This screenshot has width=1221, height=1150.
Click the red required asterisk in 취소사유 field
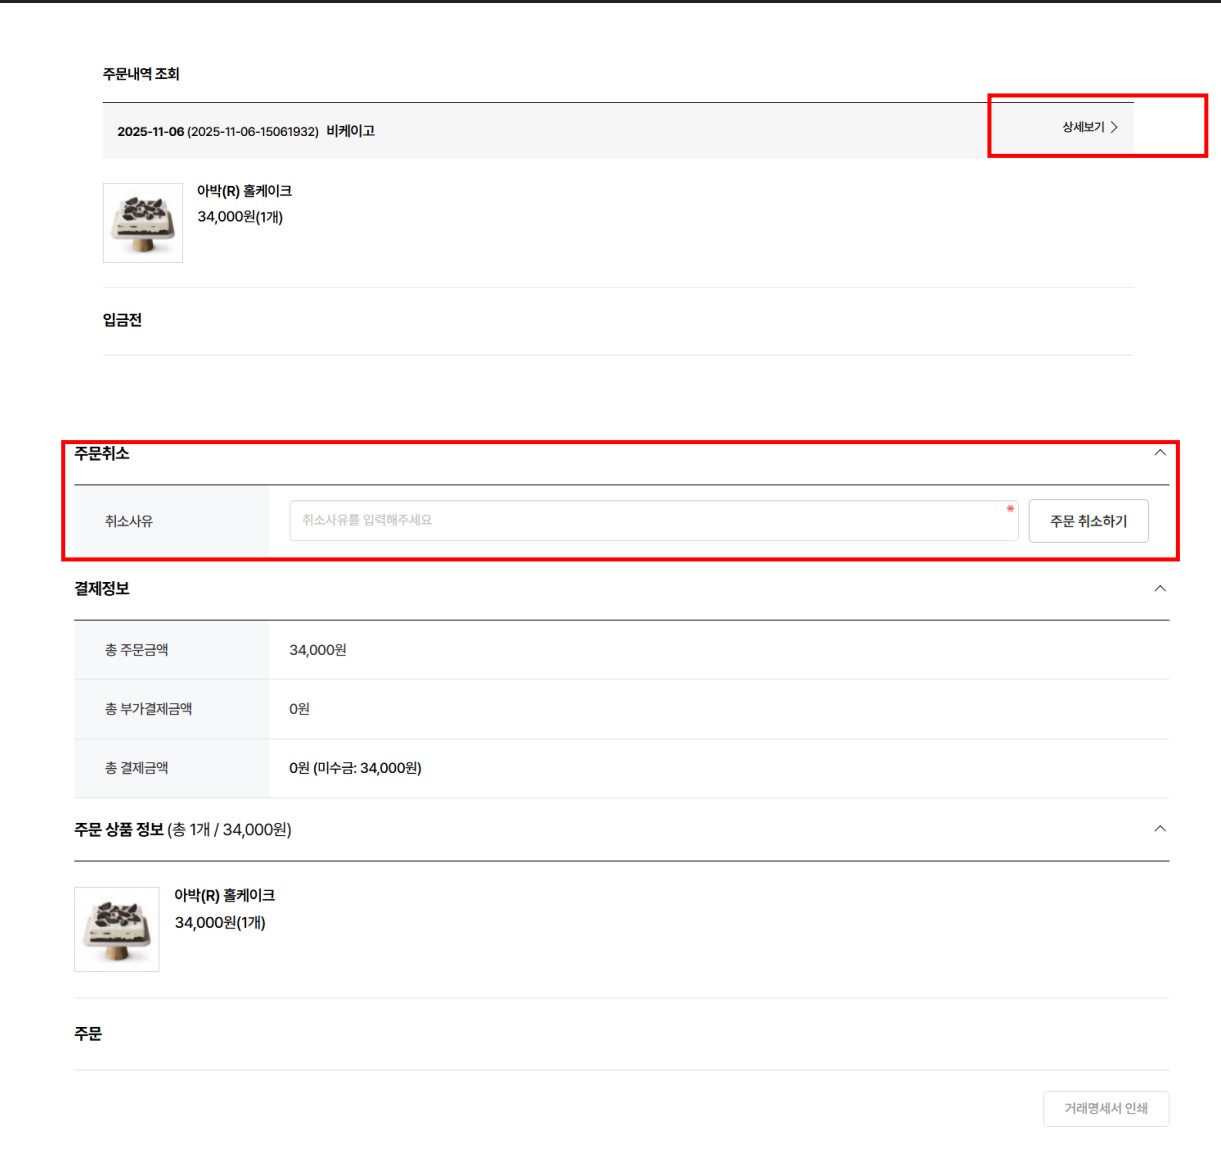click(1010, 509)
